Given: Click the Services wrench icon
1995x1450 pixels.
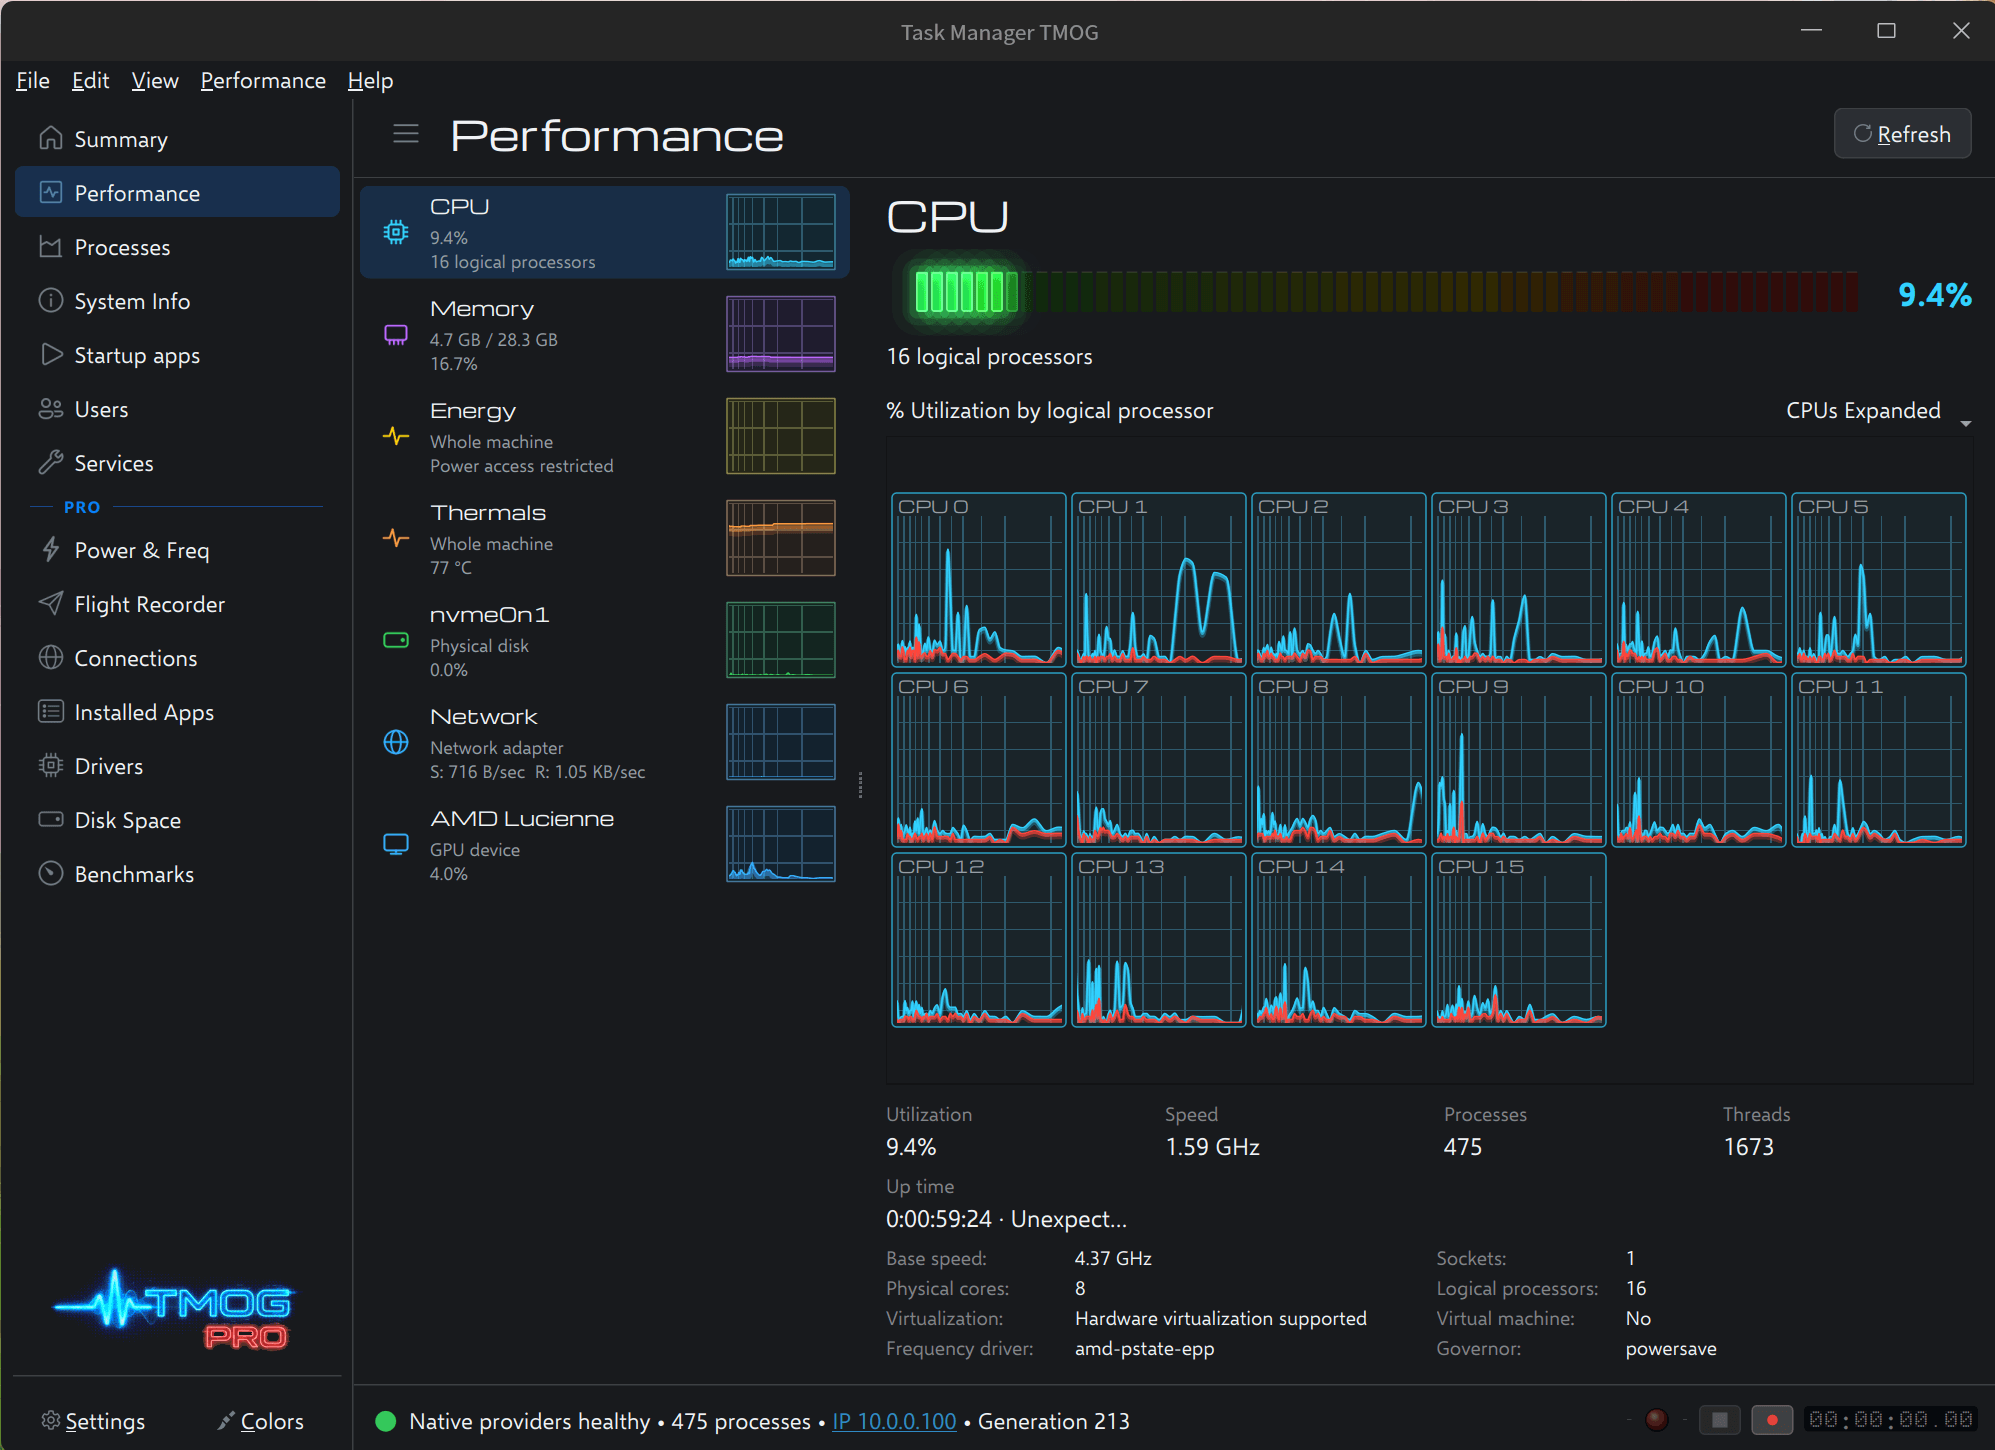Looking at the screenshot, I should click(x=50, y=462).
